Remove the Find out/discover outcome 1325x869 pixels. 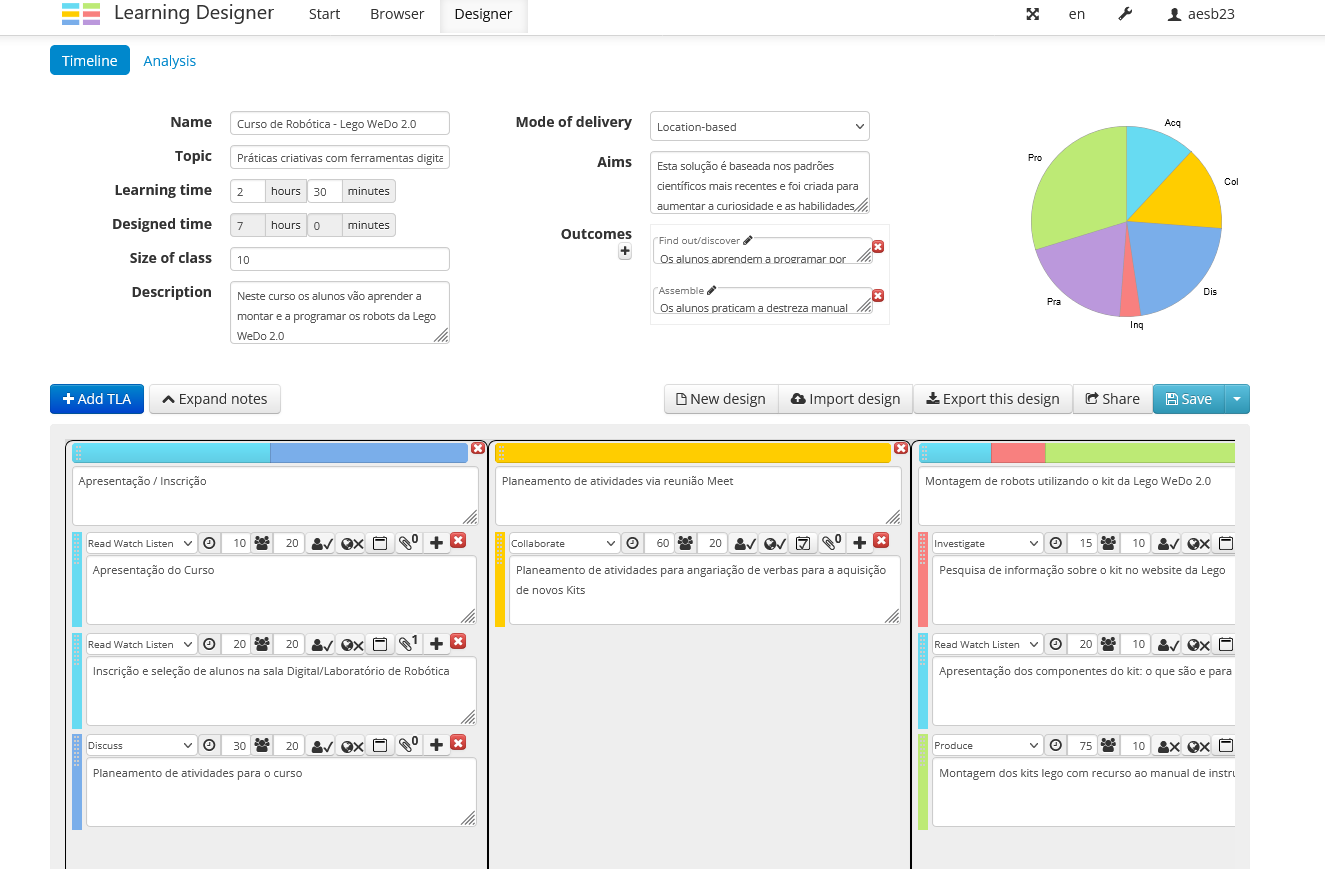pos(878,246)
